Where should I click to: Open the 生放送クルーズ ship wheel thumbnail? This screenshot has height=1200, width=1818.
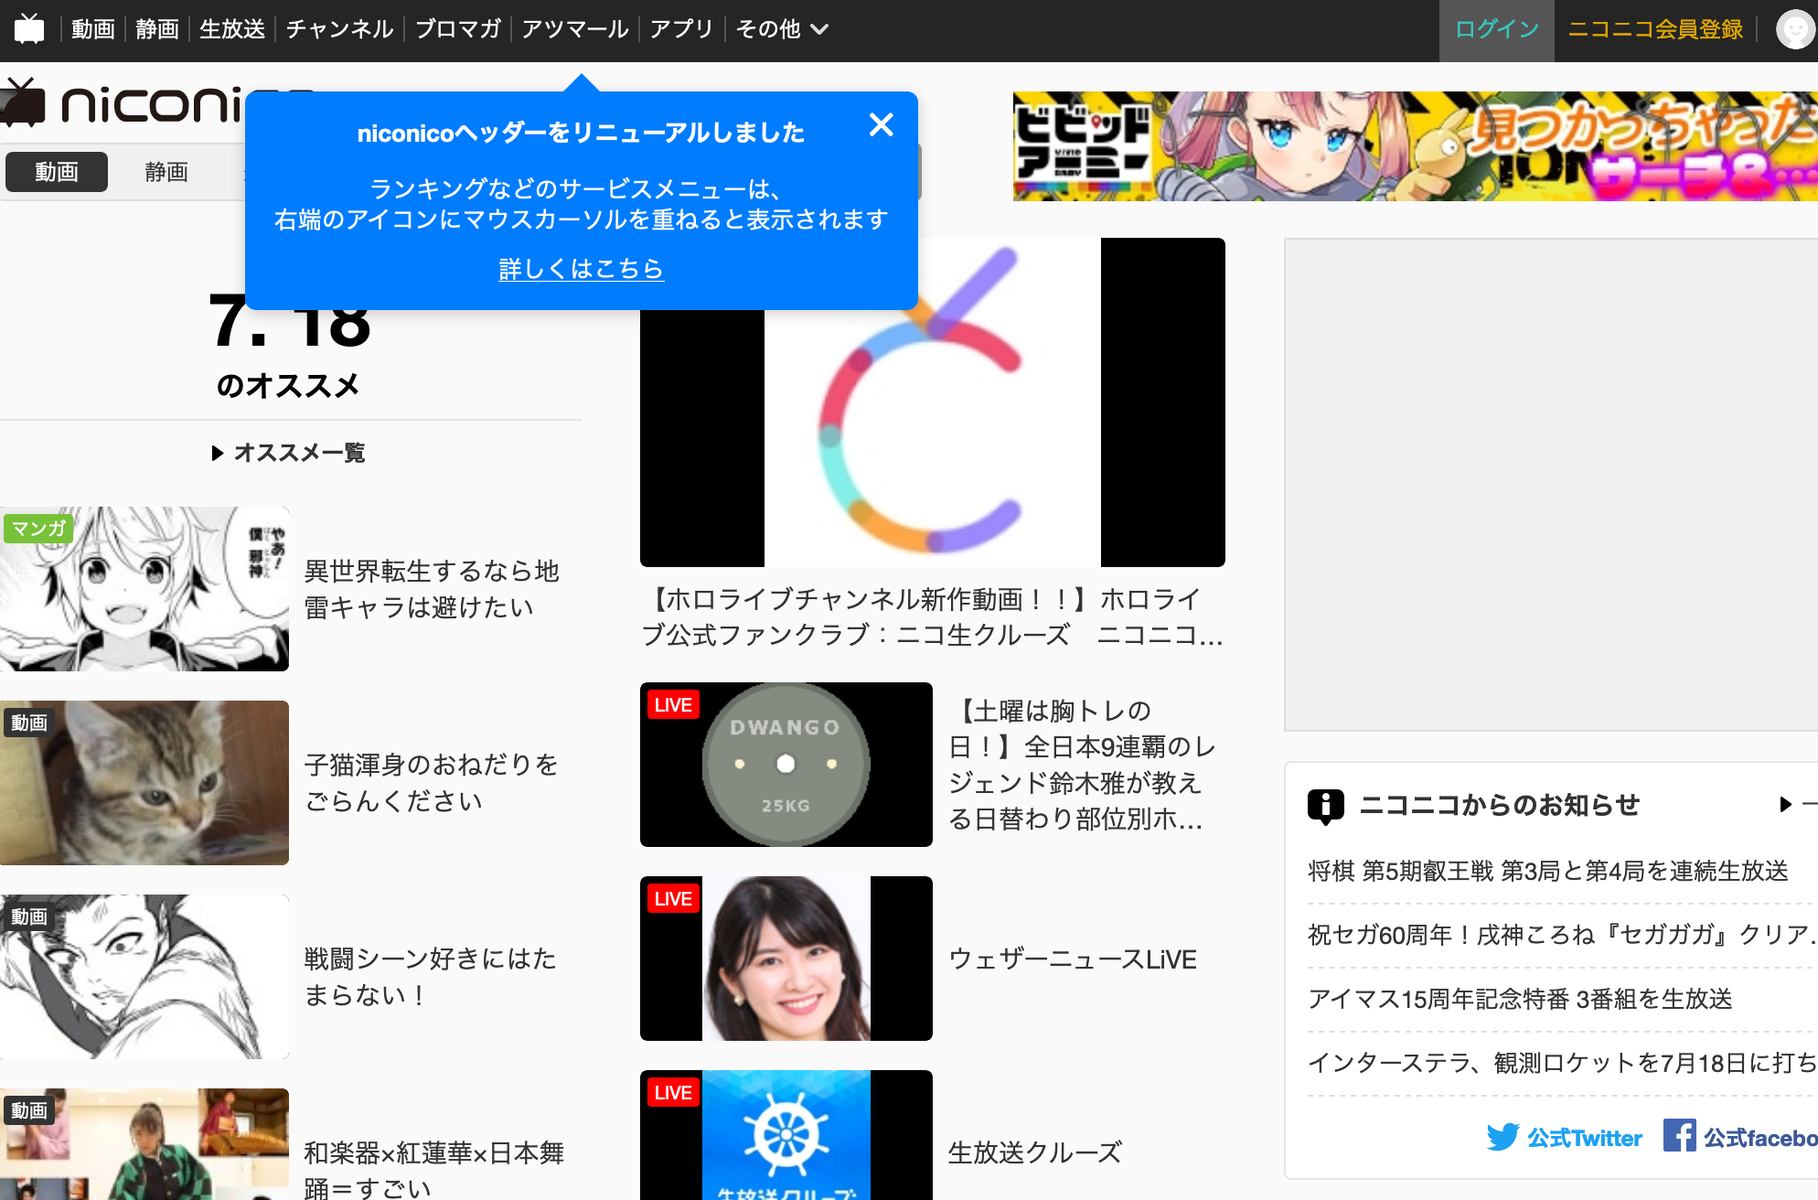pos(786,1135)
